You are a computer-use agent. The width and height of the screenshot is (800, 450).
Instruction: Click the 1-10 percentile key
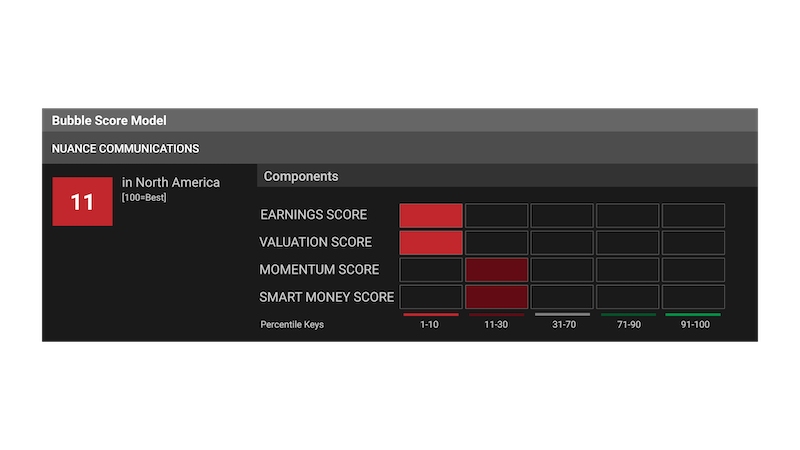click(430, 324)
